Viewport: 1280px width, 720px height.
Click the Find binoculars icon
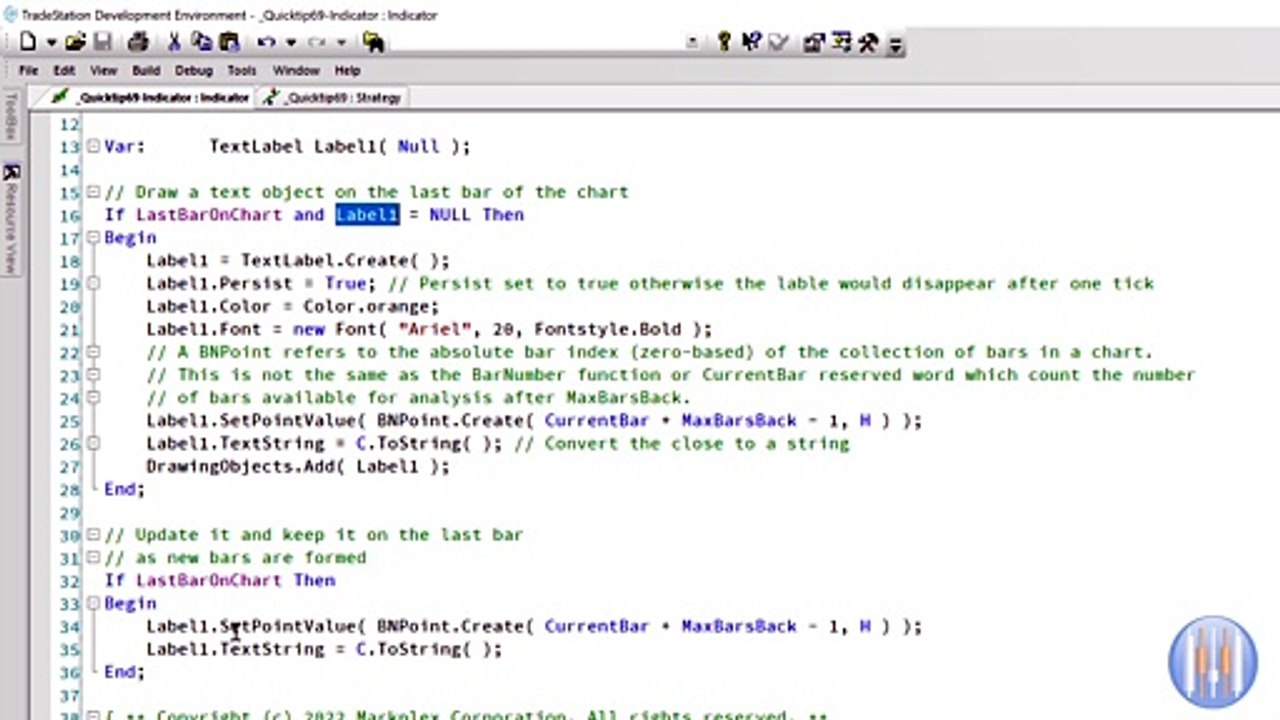(x=373, y=42)
